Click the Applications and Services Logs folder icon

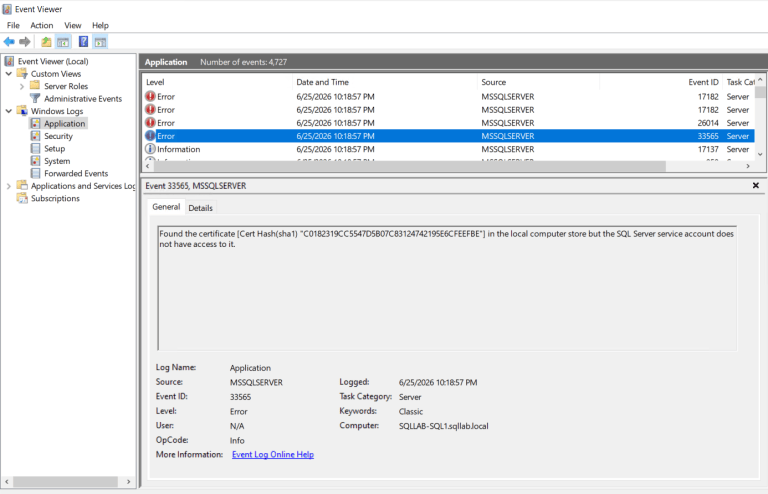tap(22, 186)
